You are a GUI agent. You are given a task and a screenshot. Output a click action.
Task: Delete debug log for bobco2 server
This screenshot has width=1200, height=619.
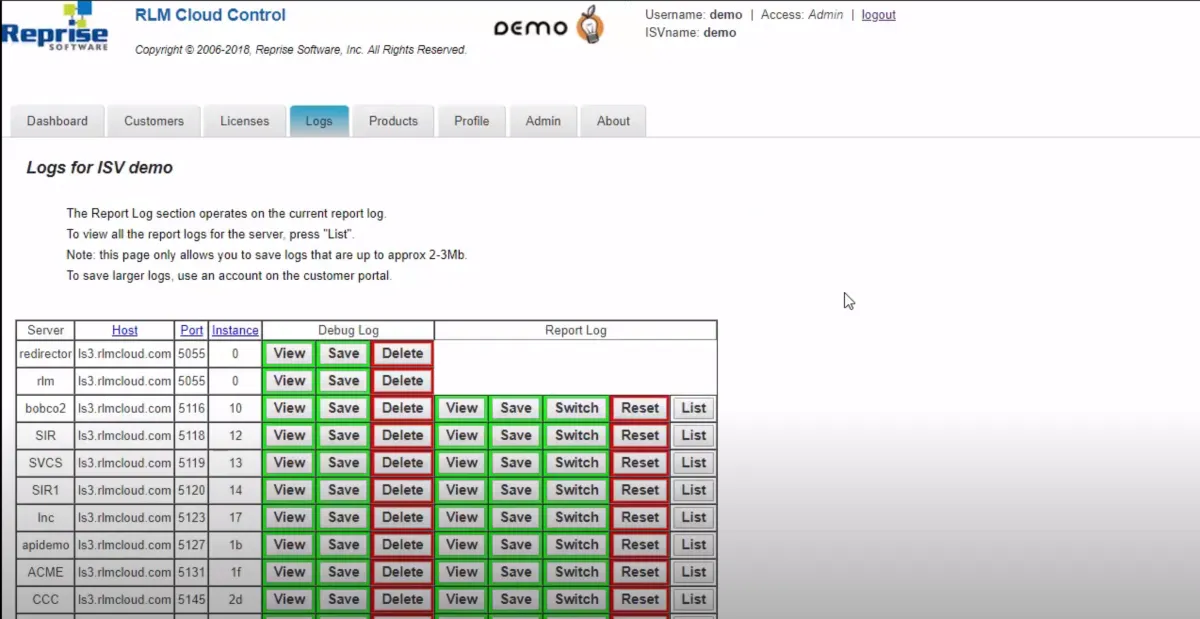[402, 408]
